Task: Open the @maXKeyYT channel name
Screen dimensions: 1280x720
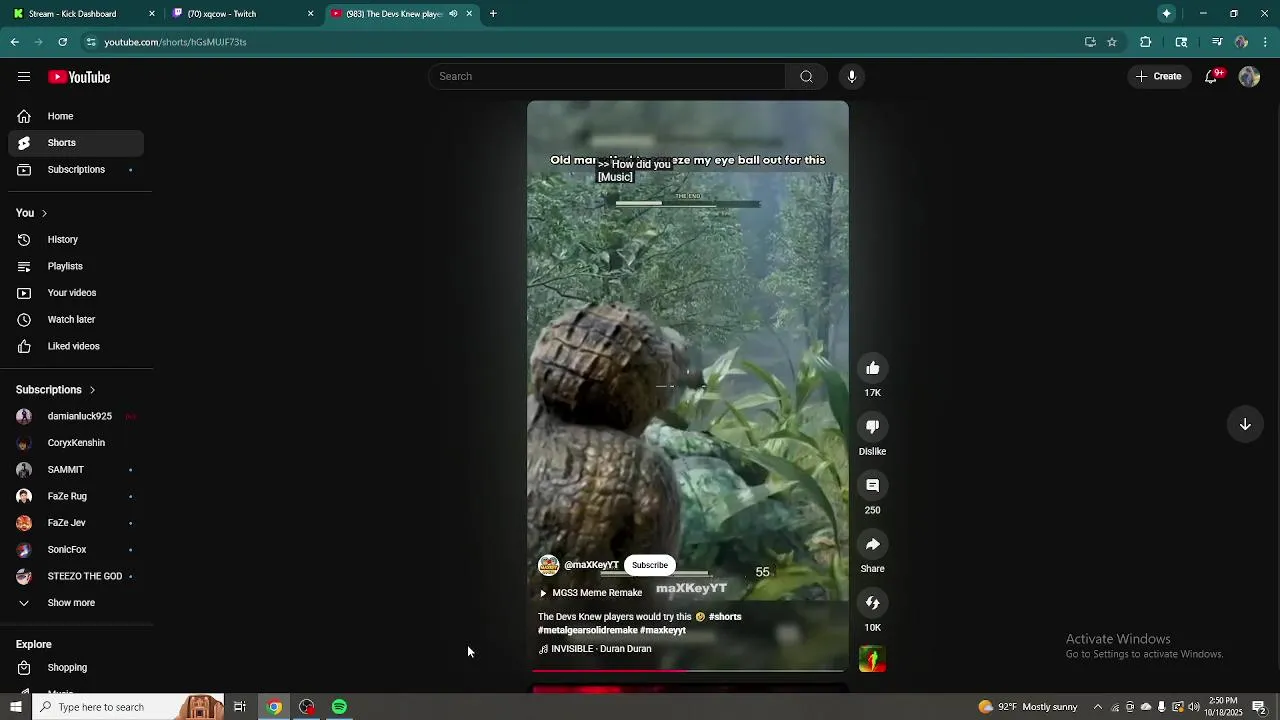Action: 591,565
